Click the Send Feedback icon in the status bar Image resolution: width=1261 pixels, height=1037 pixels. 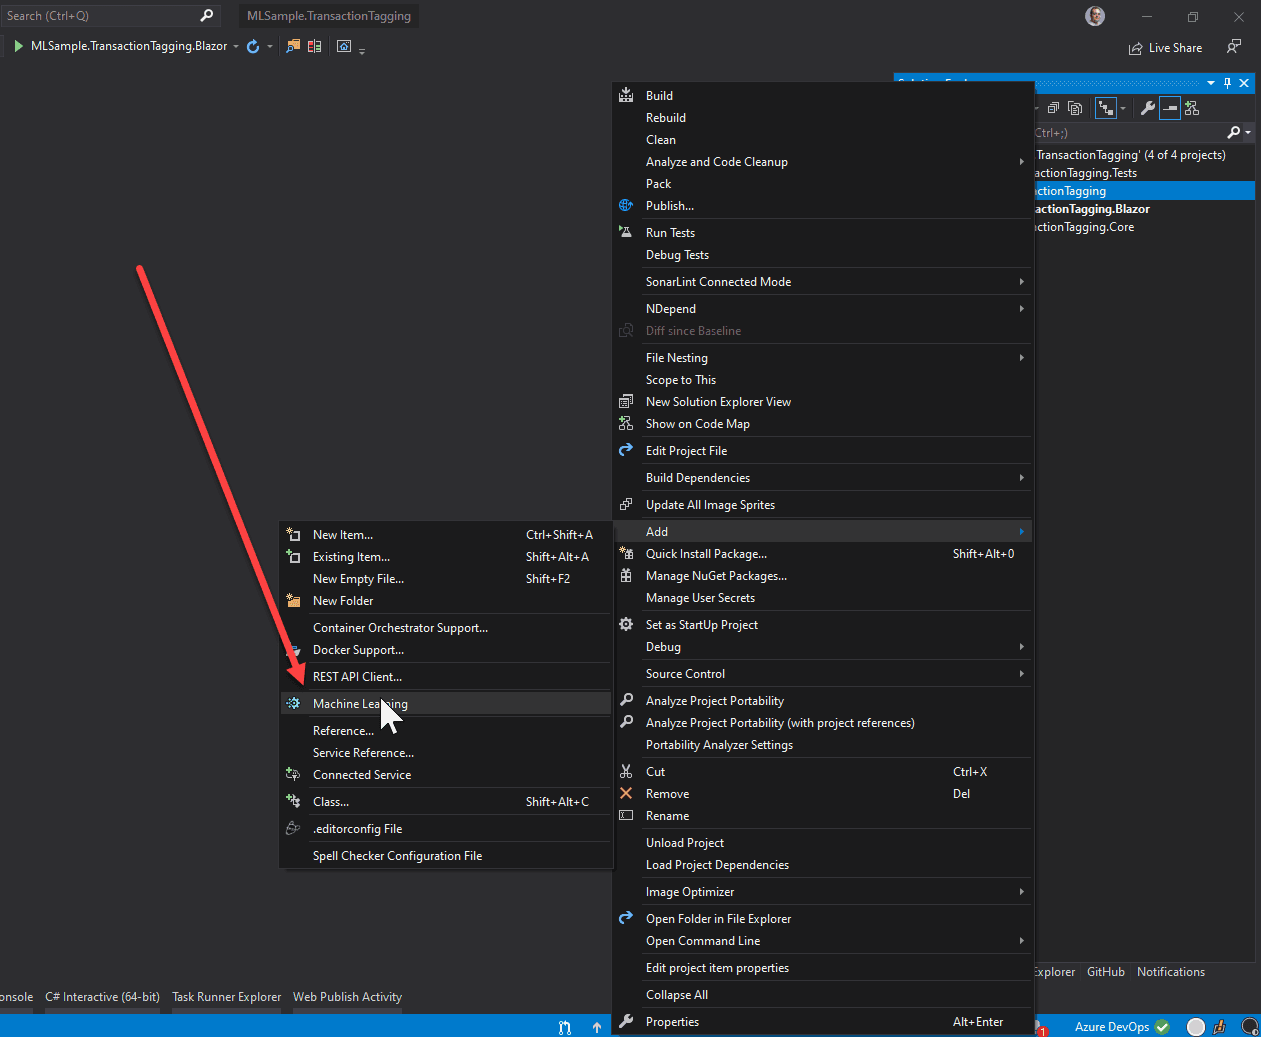pos(1218,1026)
